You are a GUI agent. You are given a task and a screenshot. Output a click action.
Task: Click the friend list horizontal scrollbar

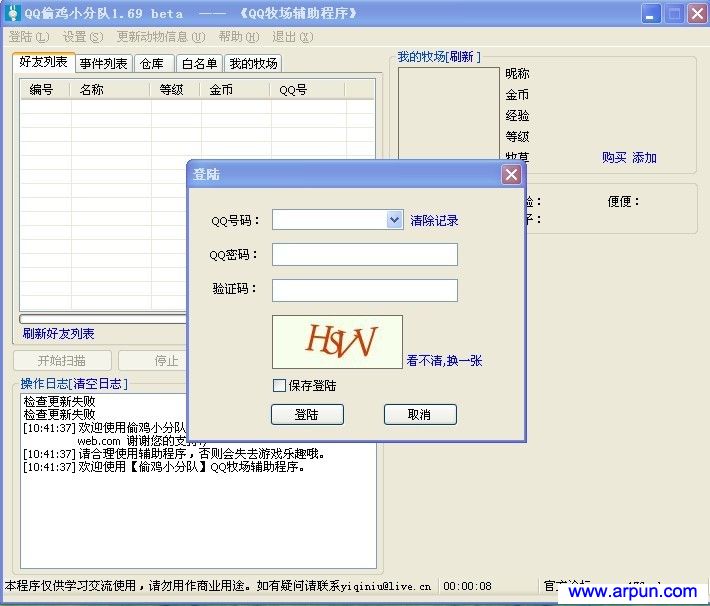pyautogui.click(x=103, y=319)
